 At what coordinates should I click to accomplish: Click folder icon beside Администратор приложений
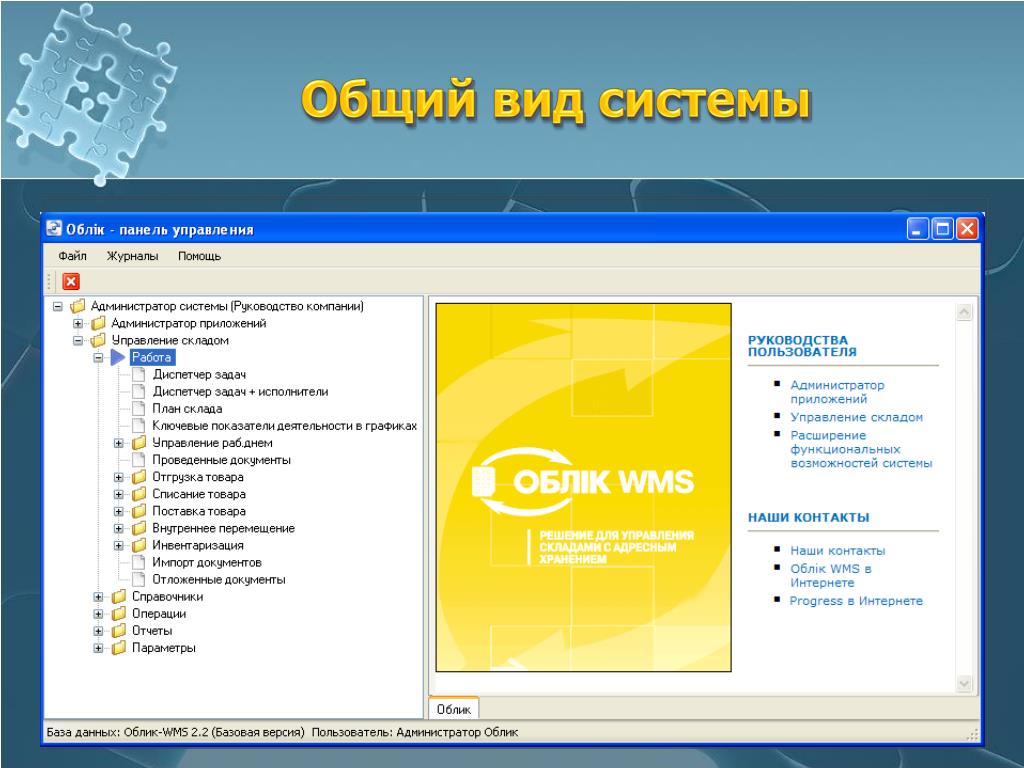point(98,323)
